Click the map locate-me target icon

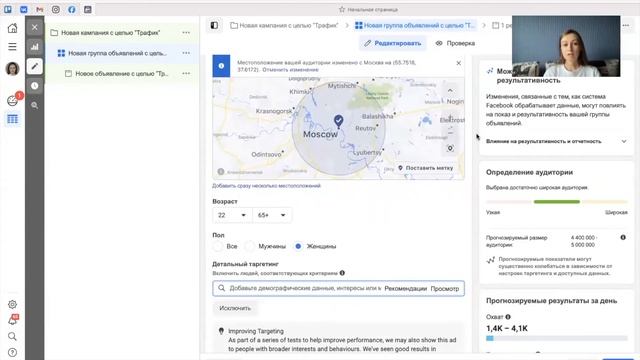click(x=450, y=148)
